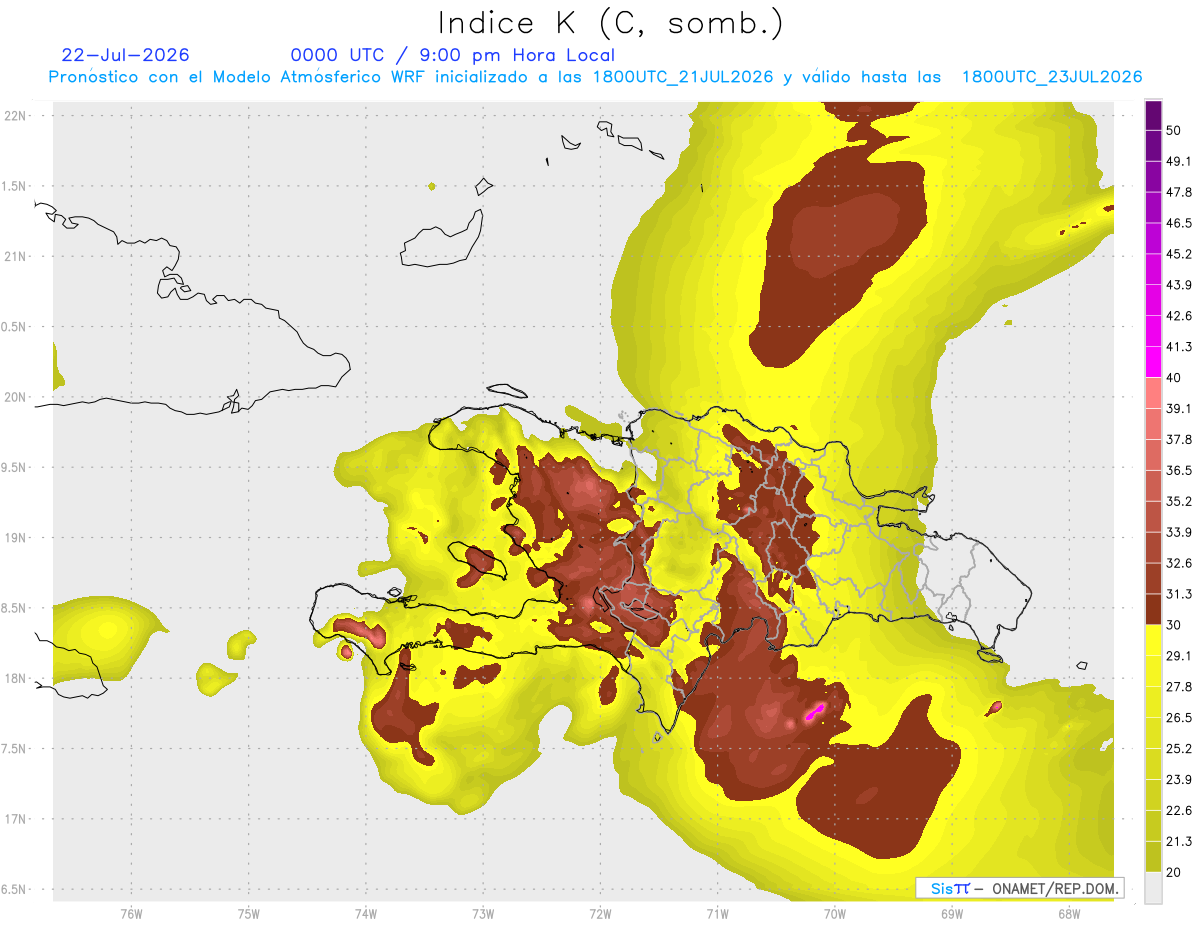The image size is (1200, 927).
Task: Select the date label "22-Jul-2026"
Action: point(125,55)
